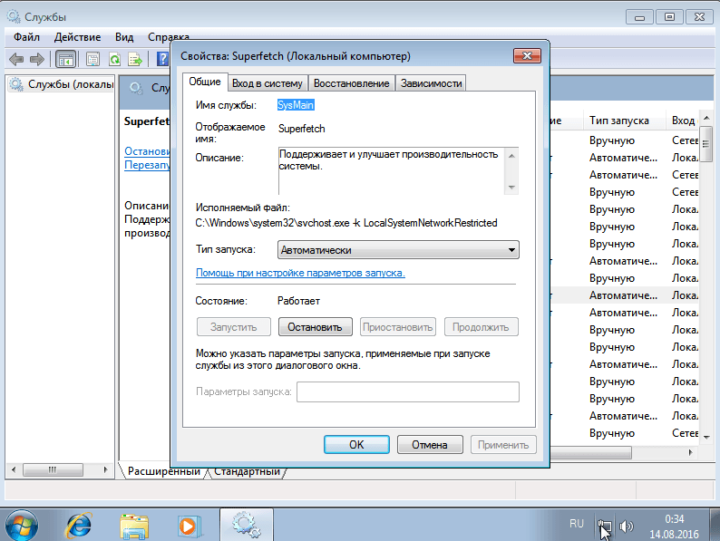Click the Приостановить button
Viewport: 720px width, 541px height.
coord(398,327)
